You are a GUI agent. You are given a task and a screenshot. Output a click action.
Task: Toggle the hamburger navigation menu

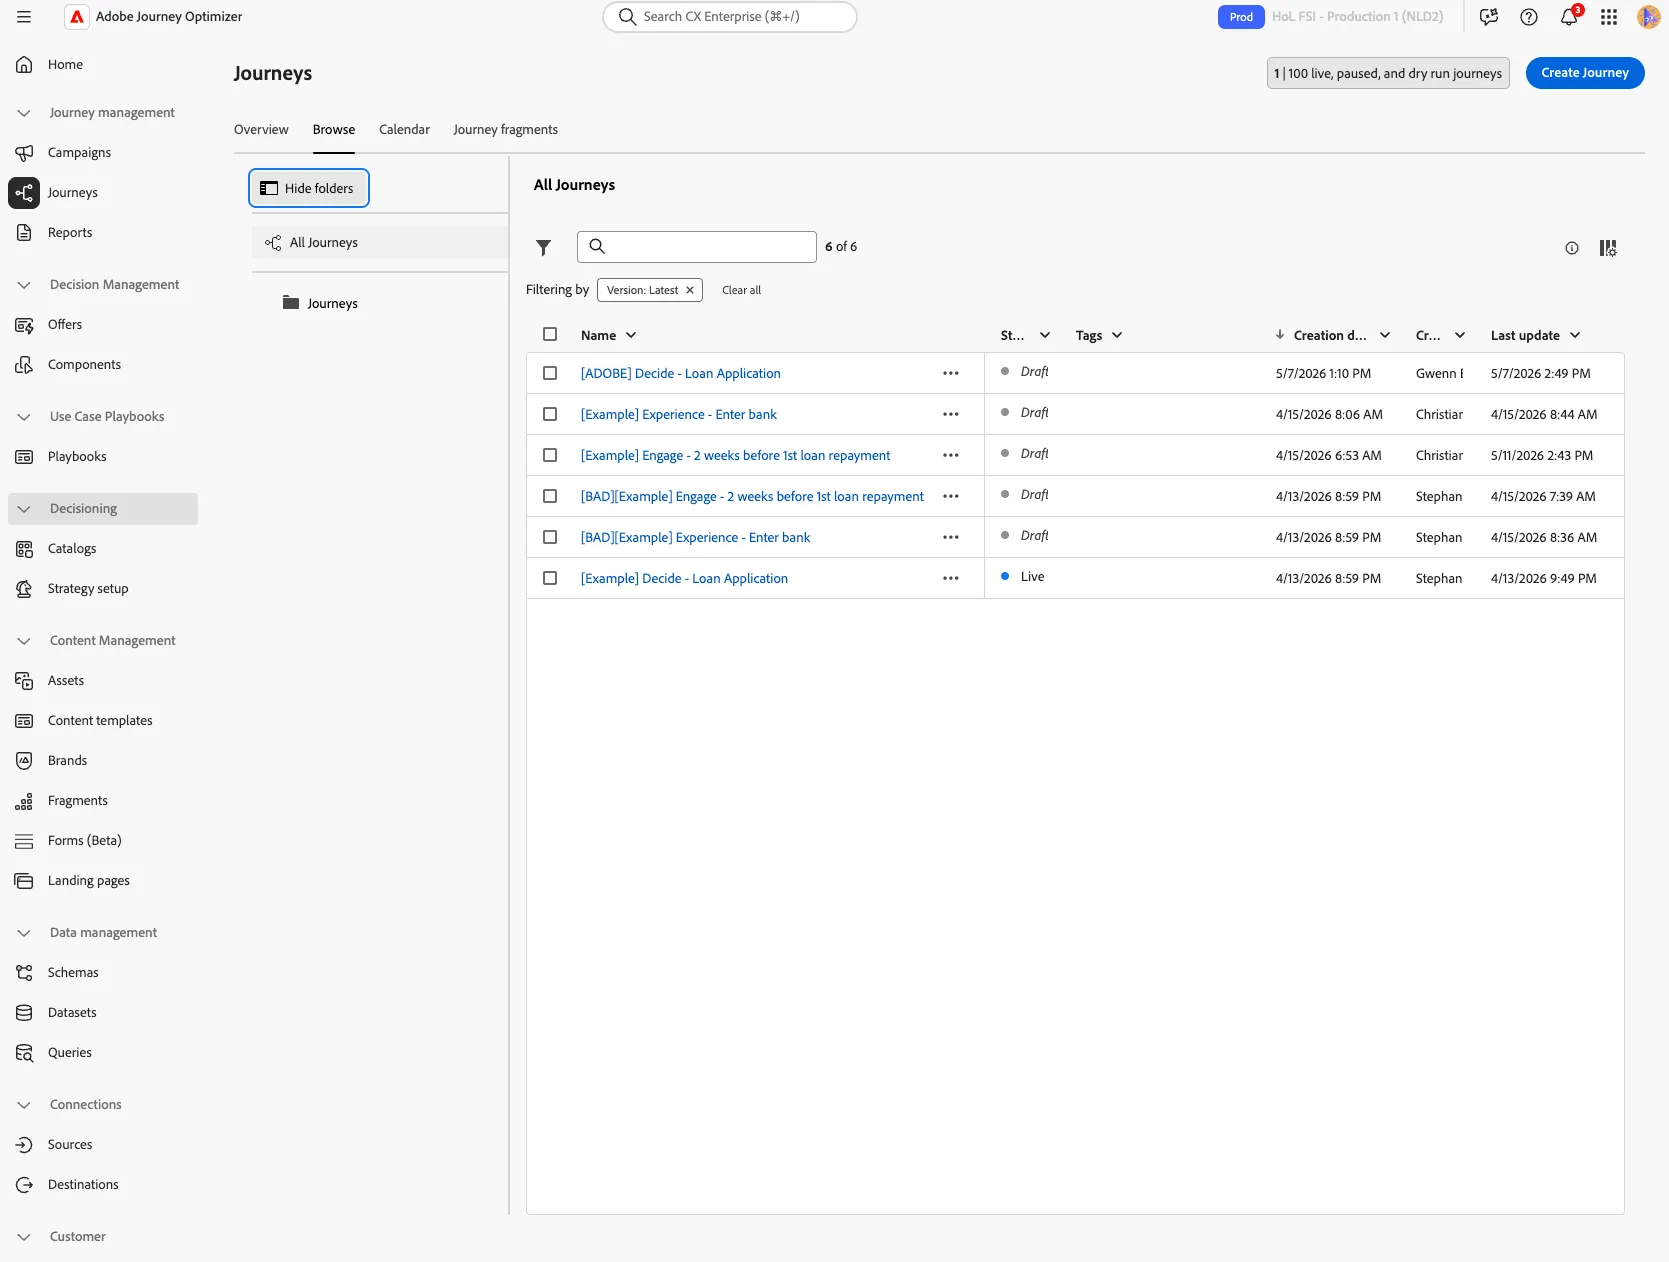coord(24,17)
